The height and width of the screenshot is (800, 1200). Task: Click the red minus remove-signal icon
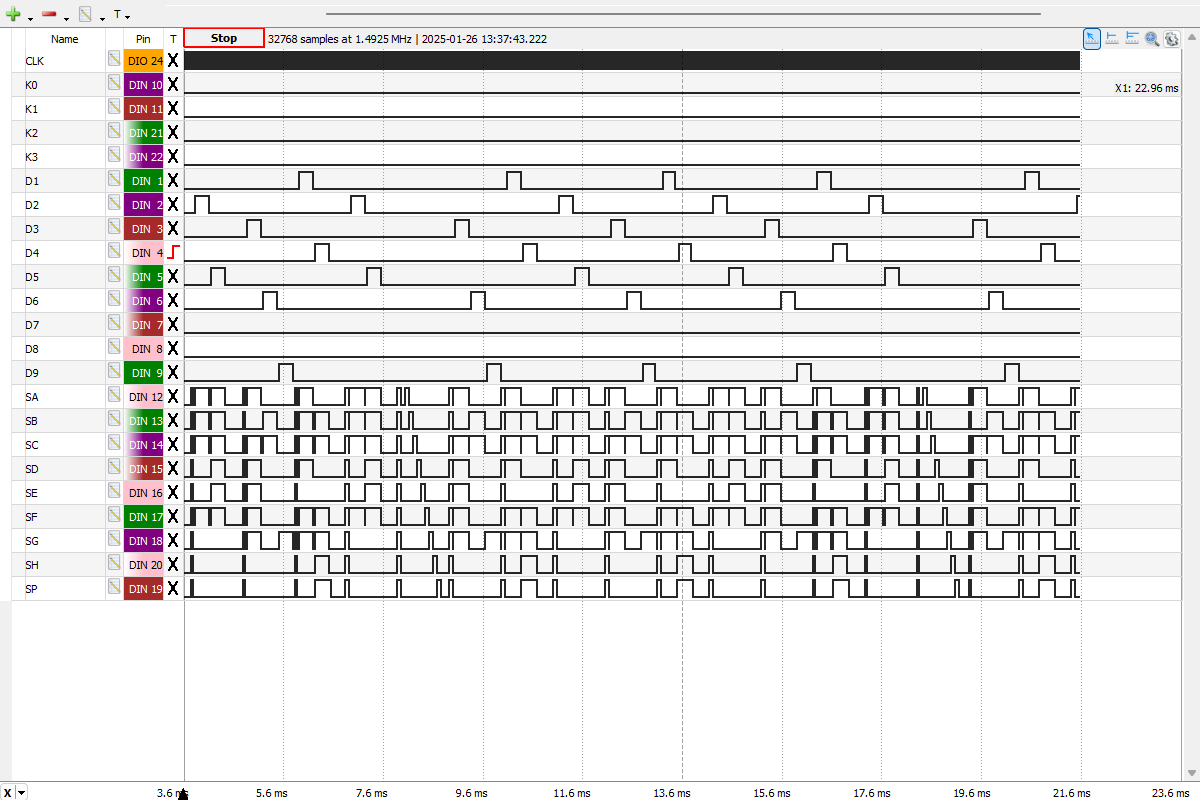(49, 14)
